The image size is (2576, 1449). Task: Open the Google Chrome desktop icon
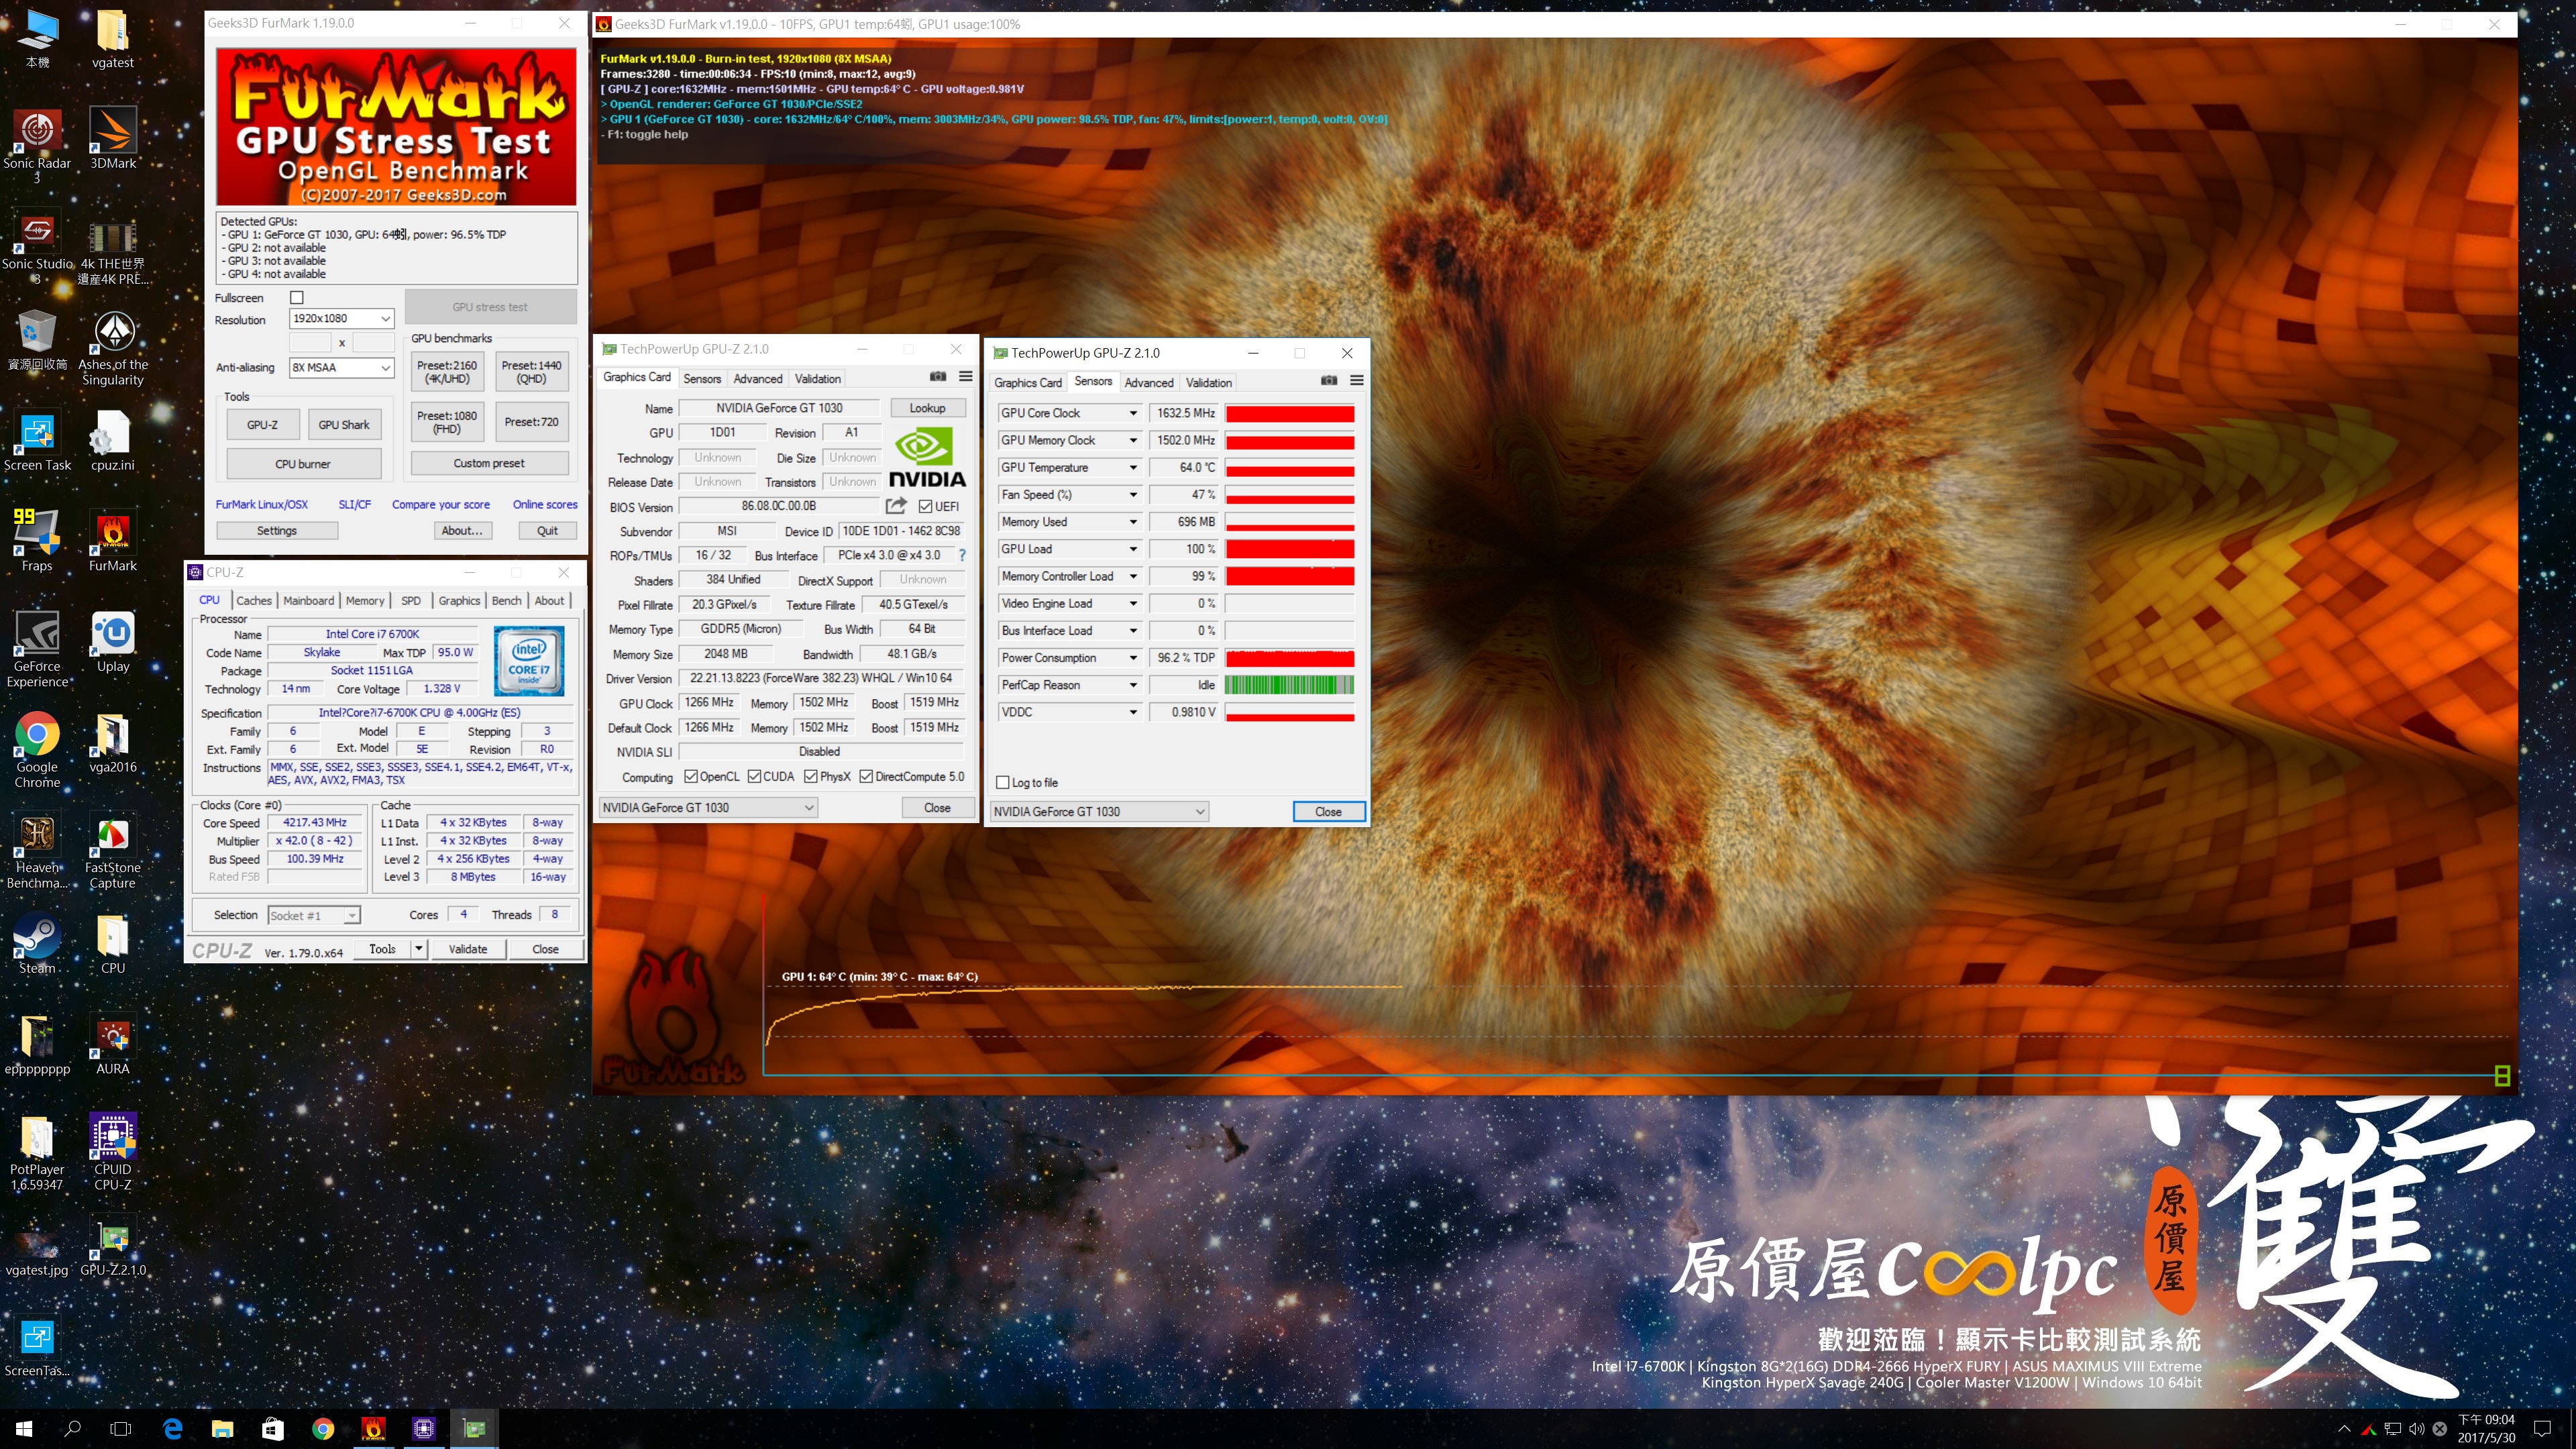(x=37, y=750)
